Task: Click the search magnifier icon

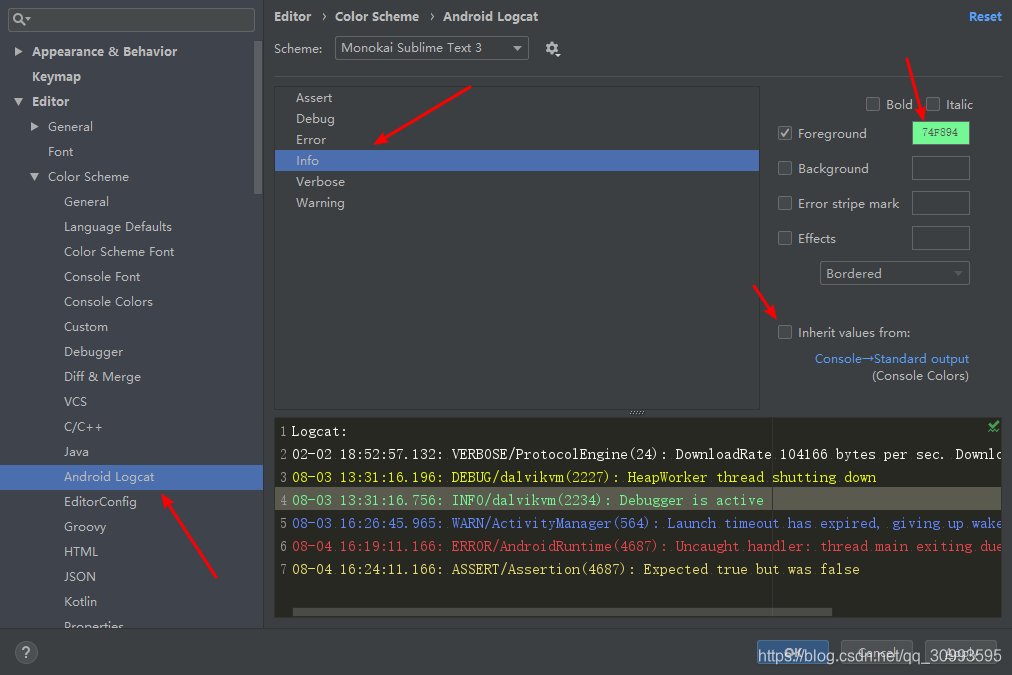Action: (x=21, y=19)
